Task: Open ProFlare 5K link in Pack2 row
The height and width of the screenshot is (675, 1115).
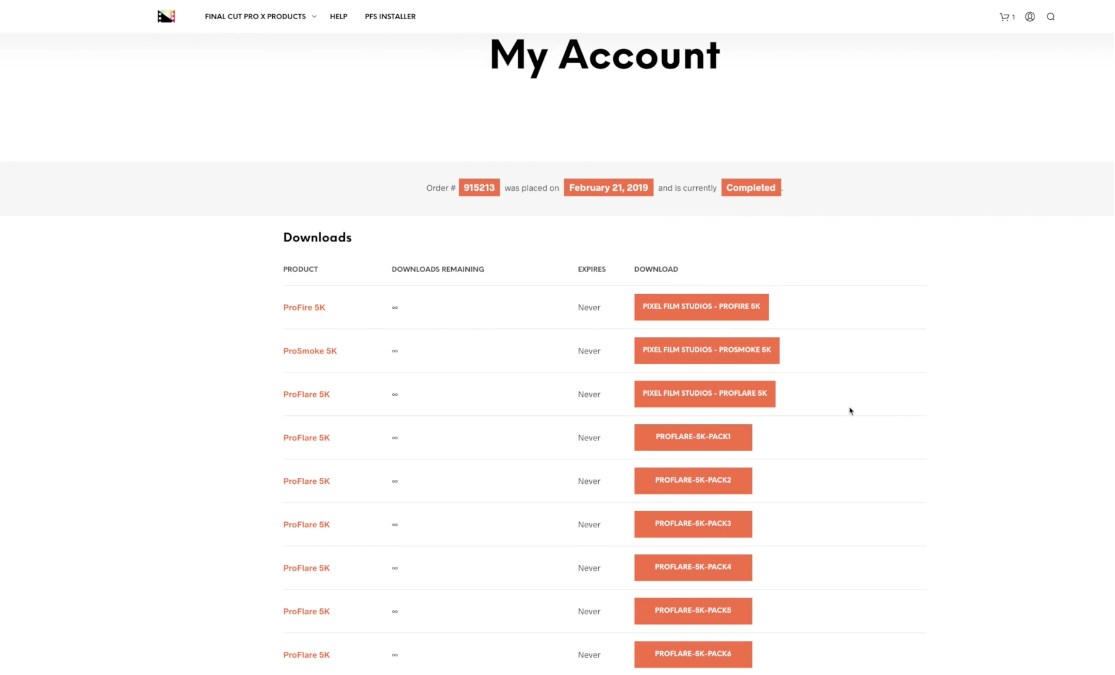Action: (306, 481)
